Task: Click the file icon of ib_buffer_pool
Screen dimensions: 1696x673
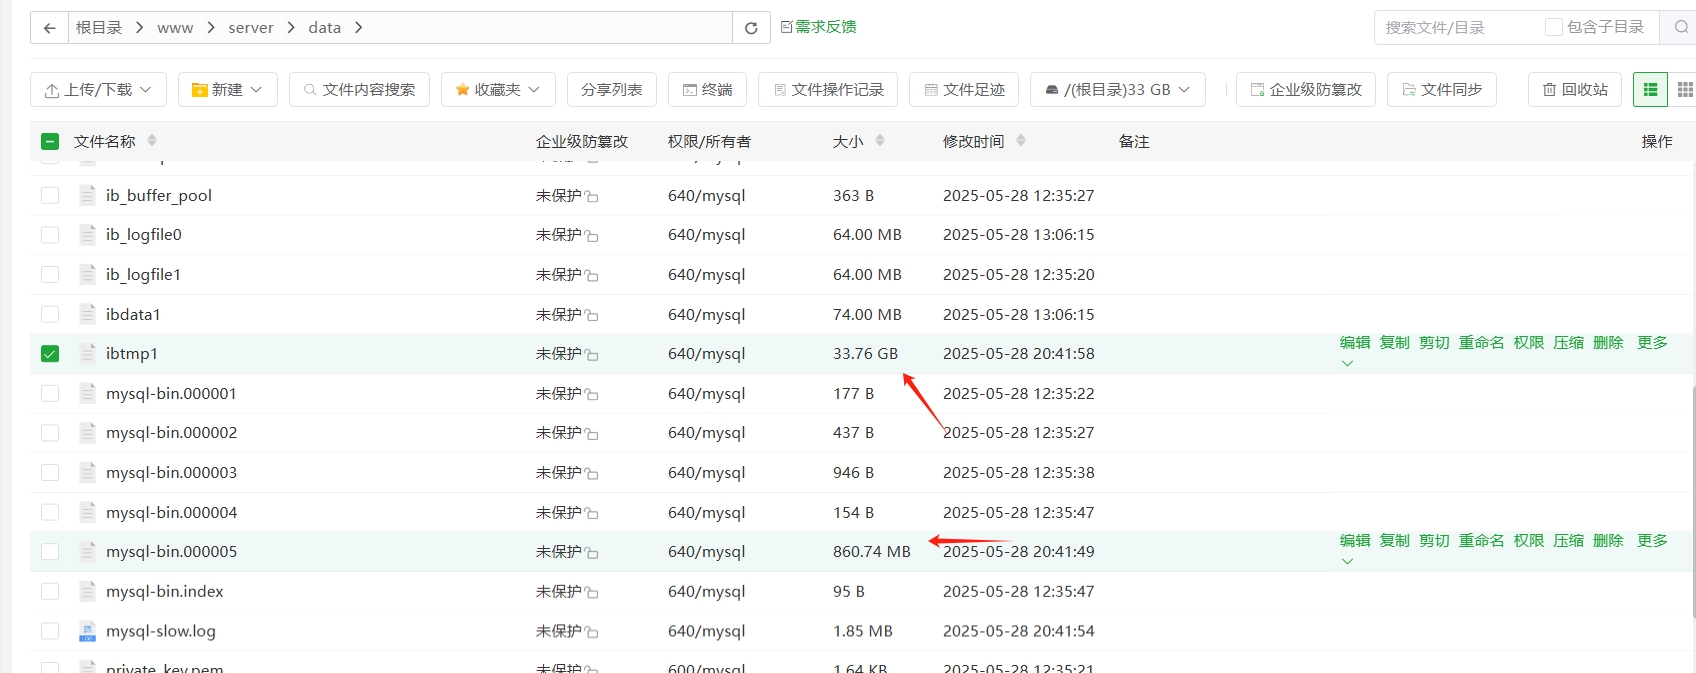Action: tap(88, 195)
